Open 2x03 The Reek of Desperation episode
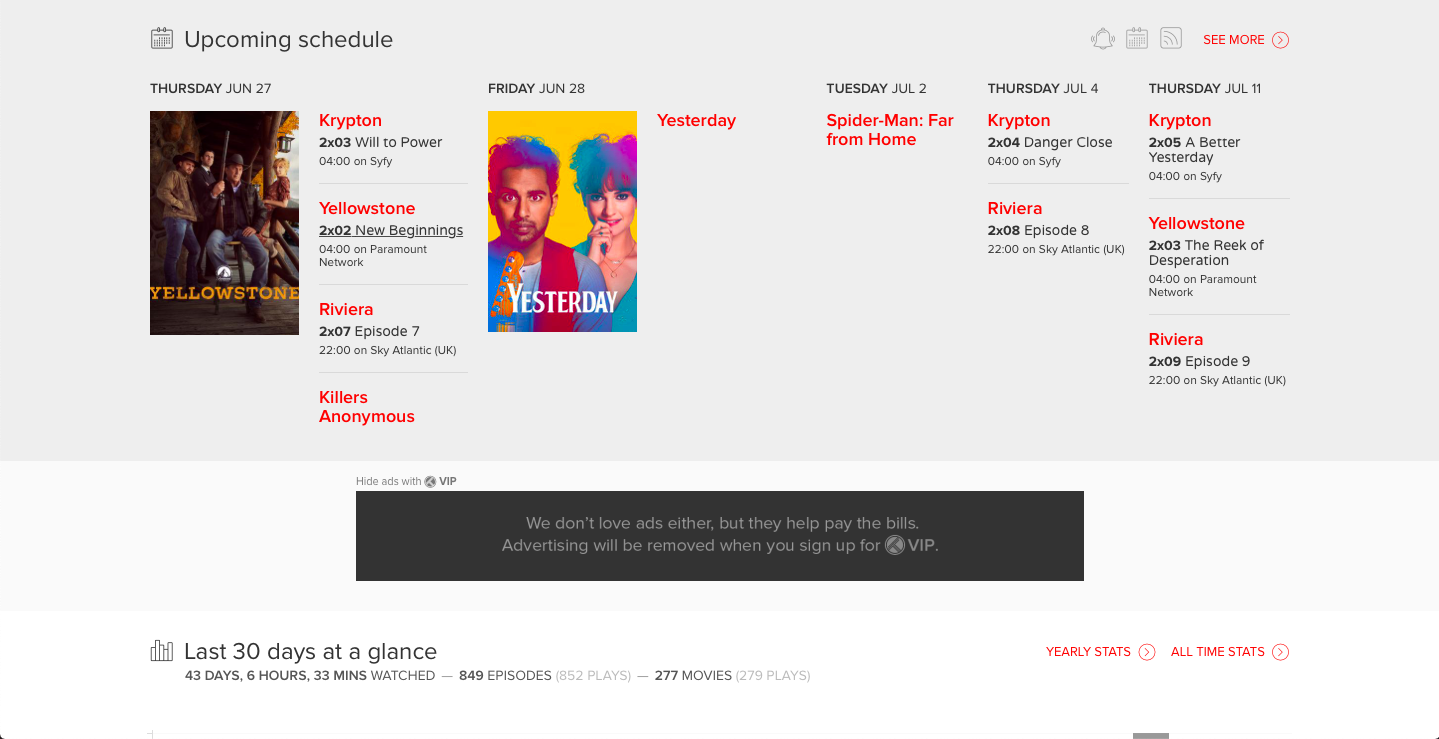Screen dimensions: 1439x739 point(1206,252)
